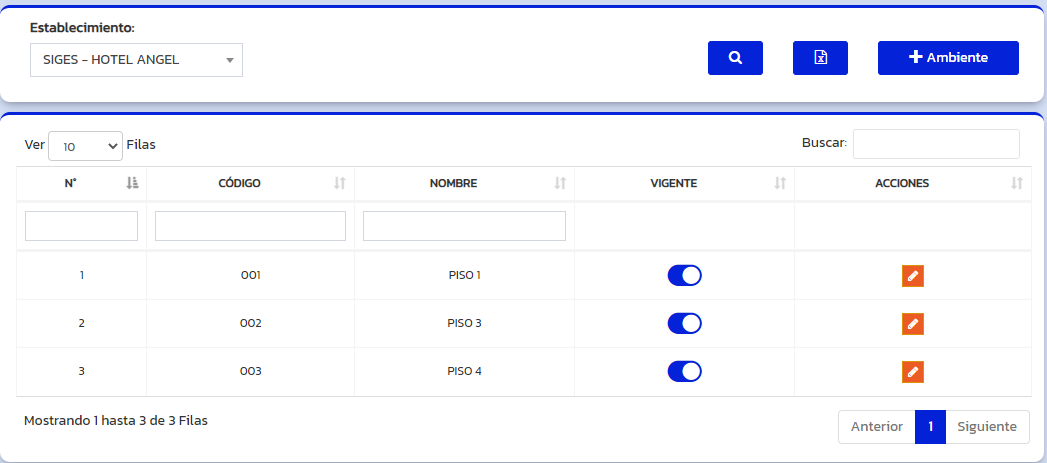Sort the table by VIGENTE column

coord(780,183)
